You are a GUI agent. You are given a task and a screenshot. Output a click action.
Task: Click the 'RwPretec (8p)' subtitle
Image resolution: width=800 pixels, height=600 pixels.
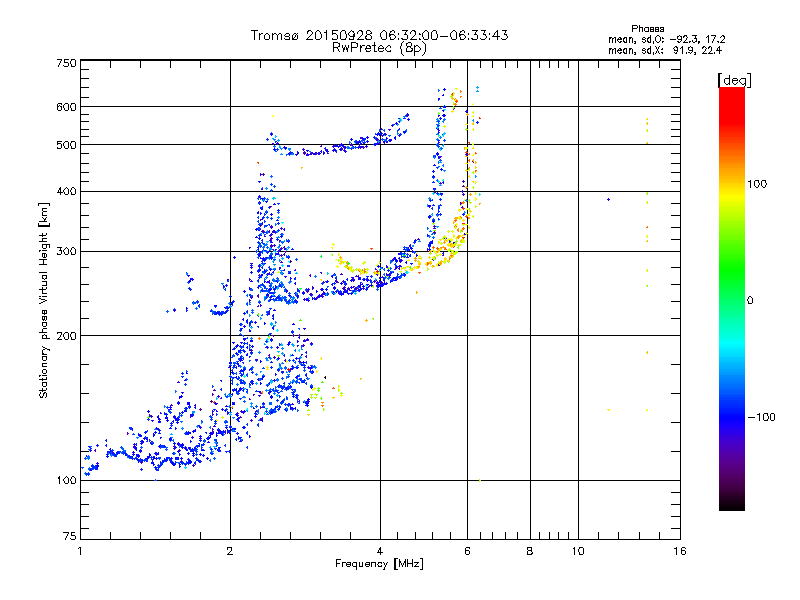point(379,48)
